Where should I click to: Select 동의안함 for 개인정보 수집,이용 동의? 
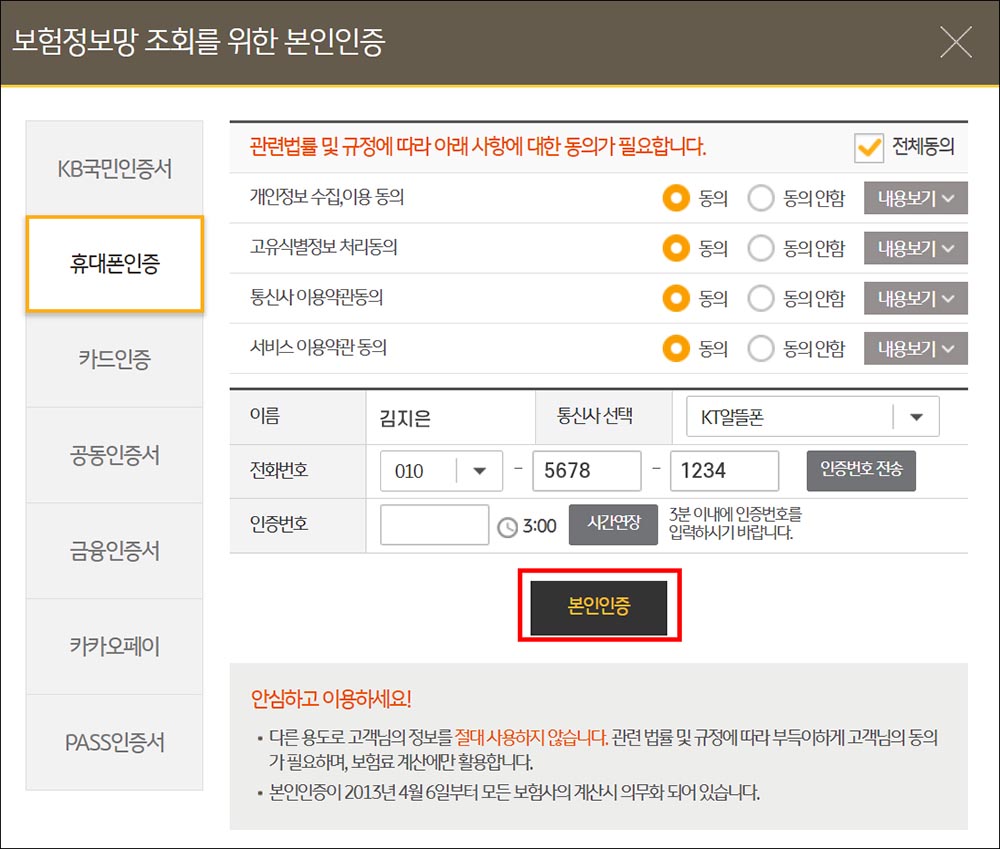(x=758, y=198)
